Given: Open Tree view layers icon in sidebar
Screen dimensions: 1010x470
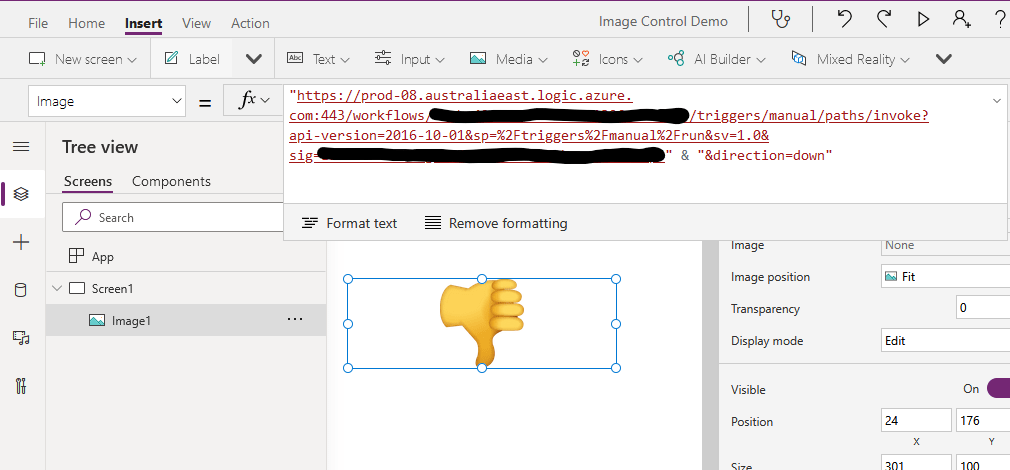Looking at the screenshot, I should point(21,194).
